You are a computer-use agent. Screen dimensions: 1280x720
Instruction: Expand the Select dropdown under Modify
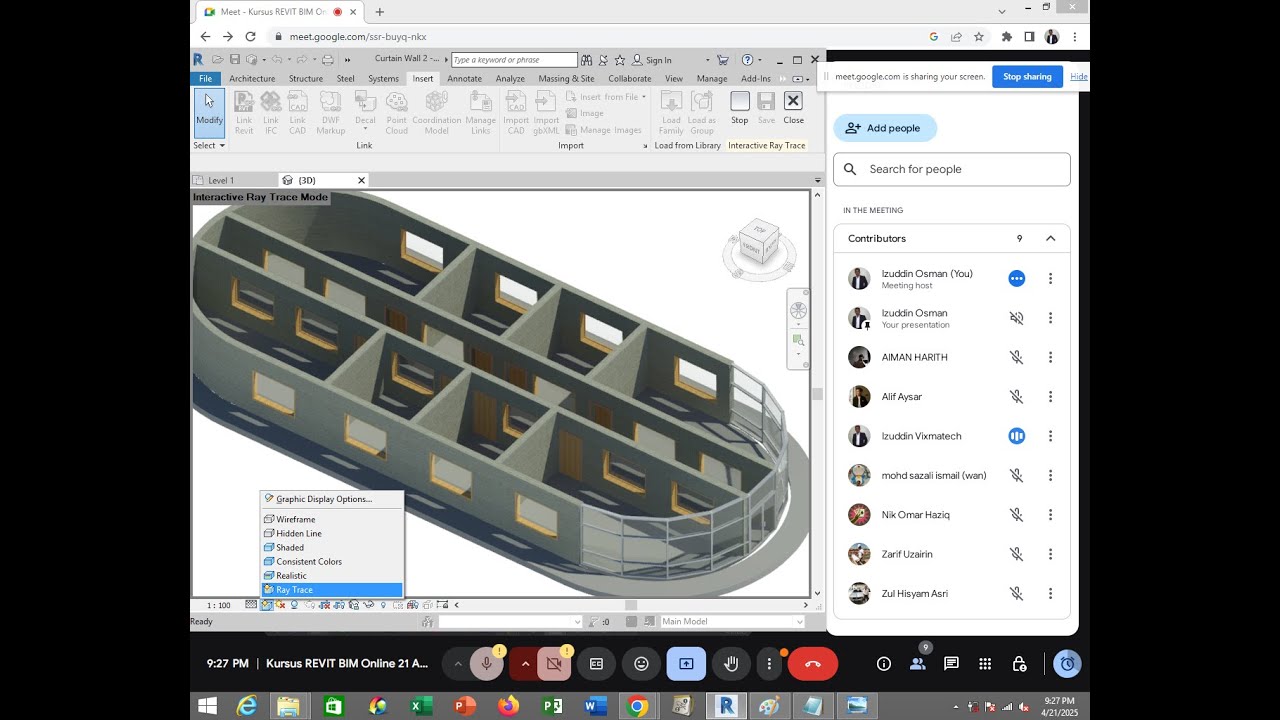click(x=209, y=146)
